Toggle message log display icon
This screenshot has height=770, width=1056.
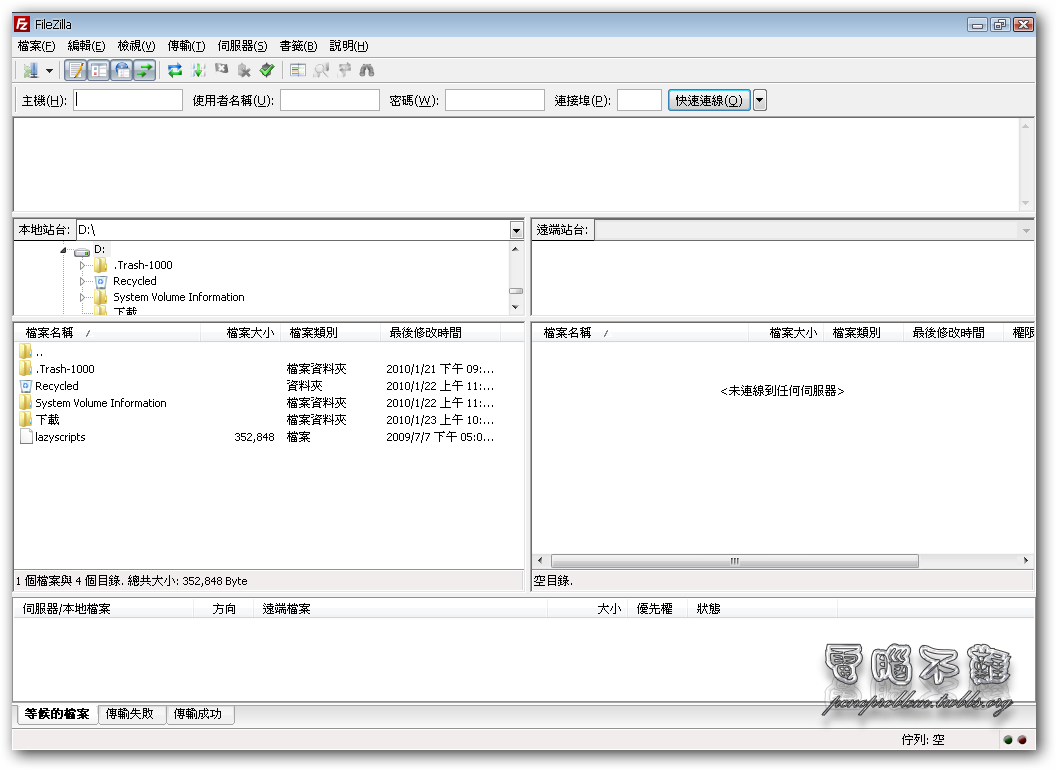(76, 70)
